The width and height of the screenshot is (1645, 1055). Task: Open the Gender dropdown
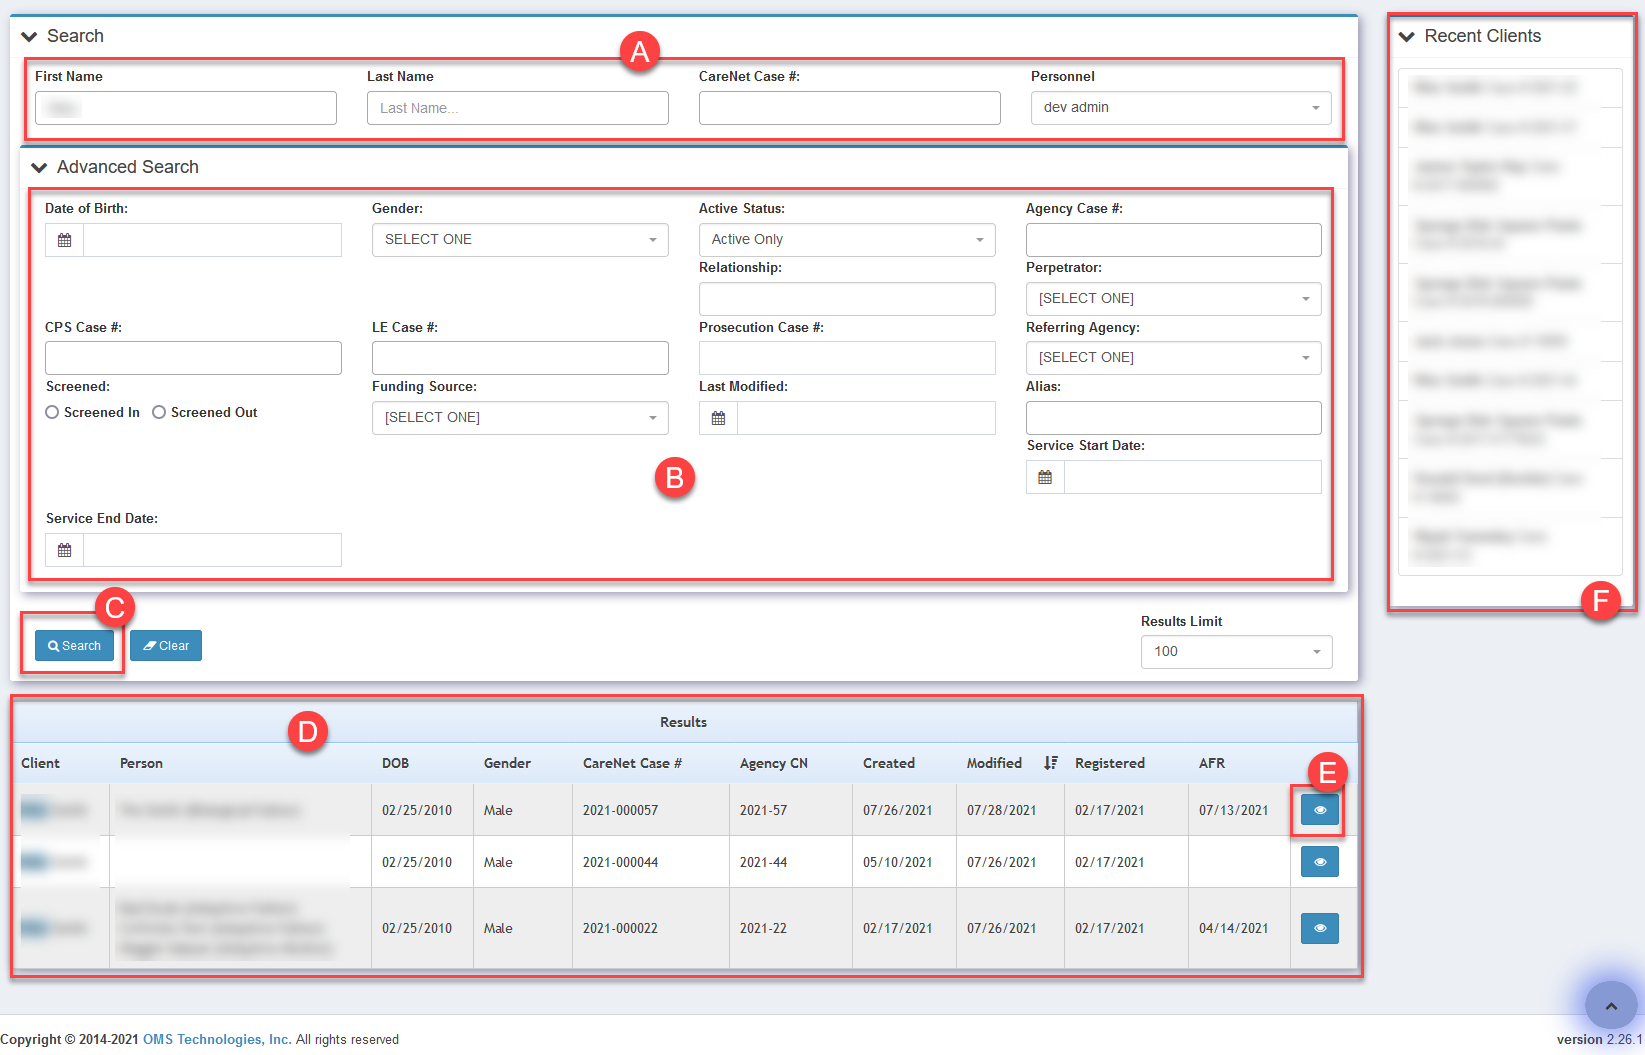click(520, 240)
